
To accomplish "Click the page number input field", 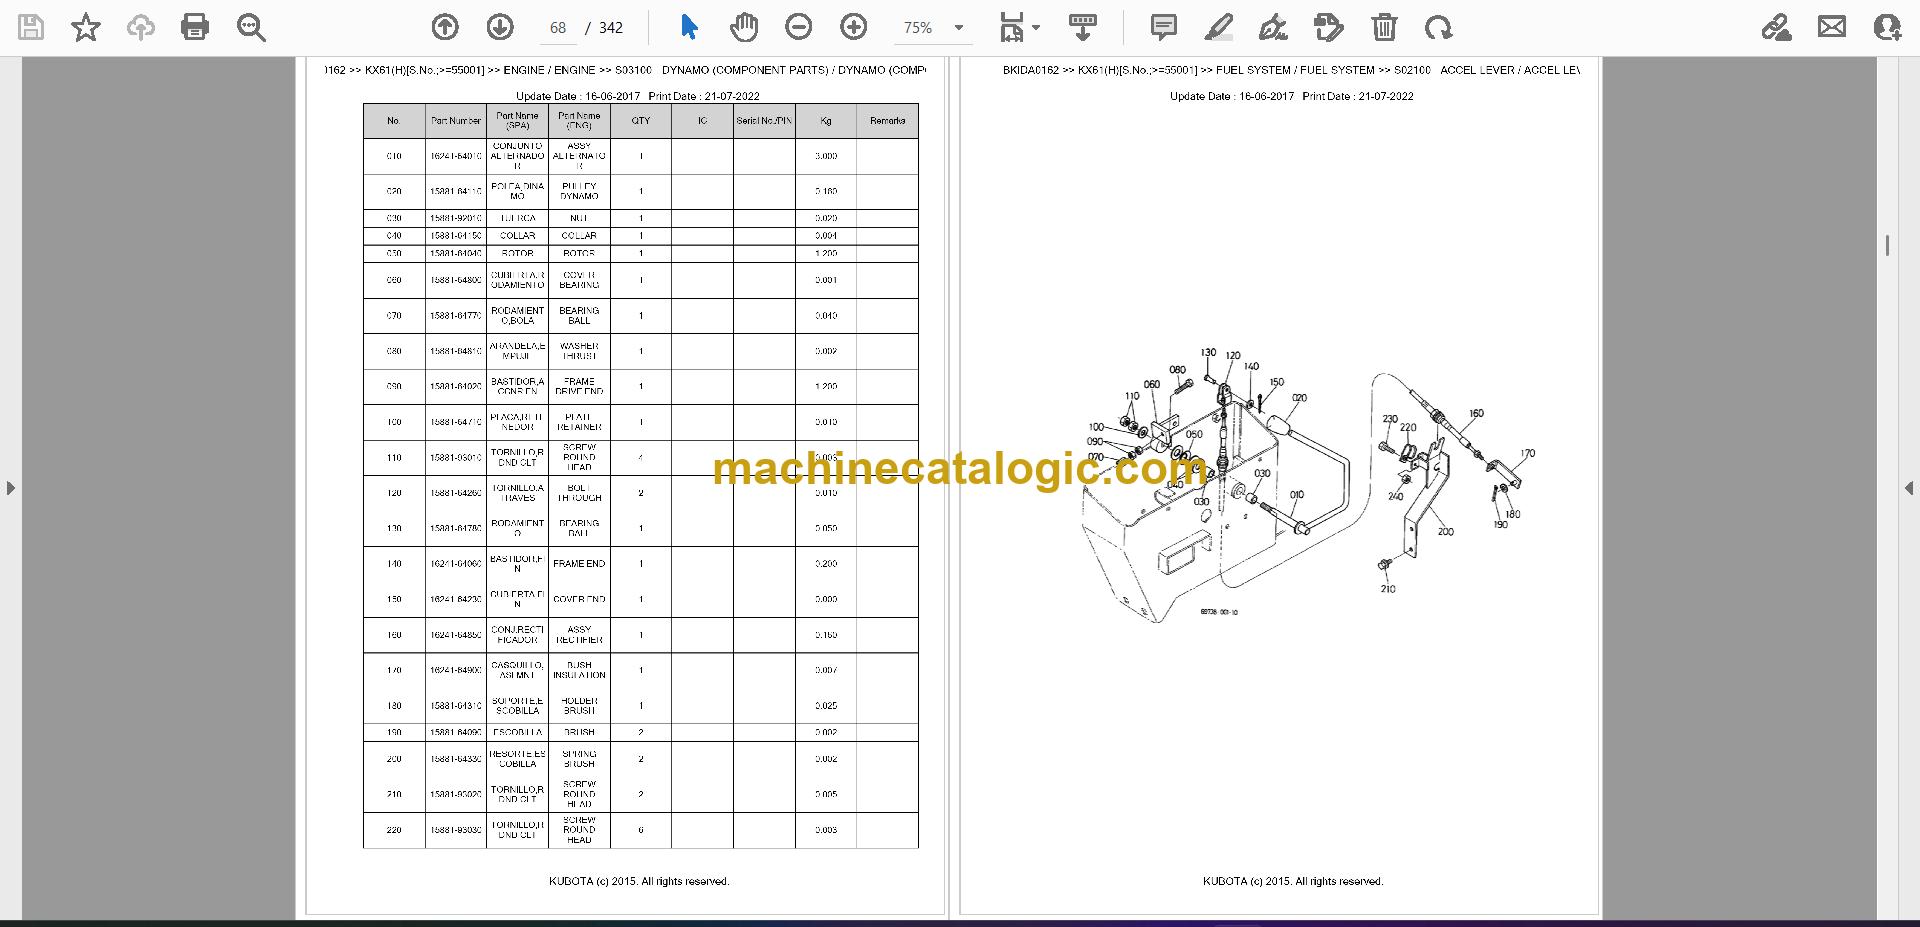I will (558, 28).
